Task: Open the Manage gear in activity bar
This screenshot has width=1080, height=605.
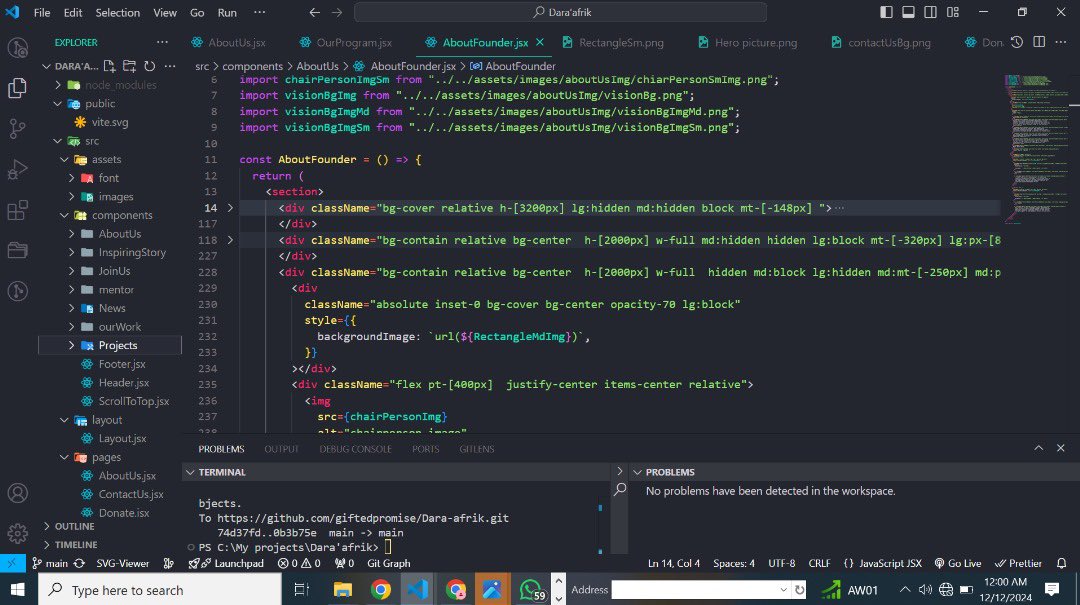Action: point(17,533)
